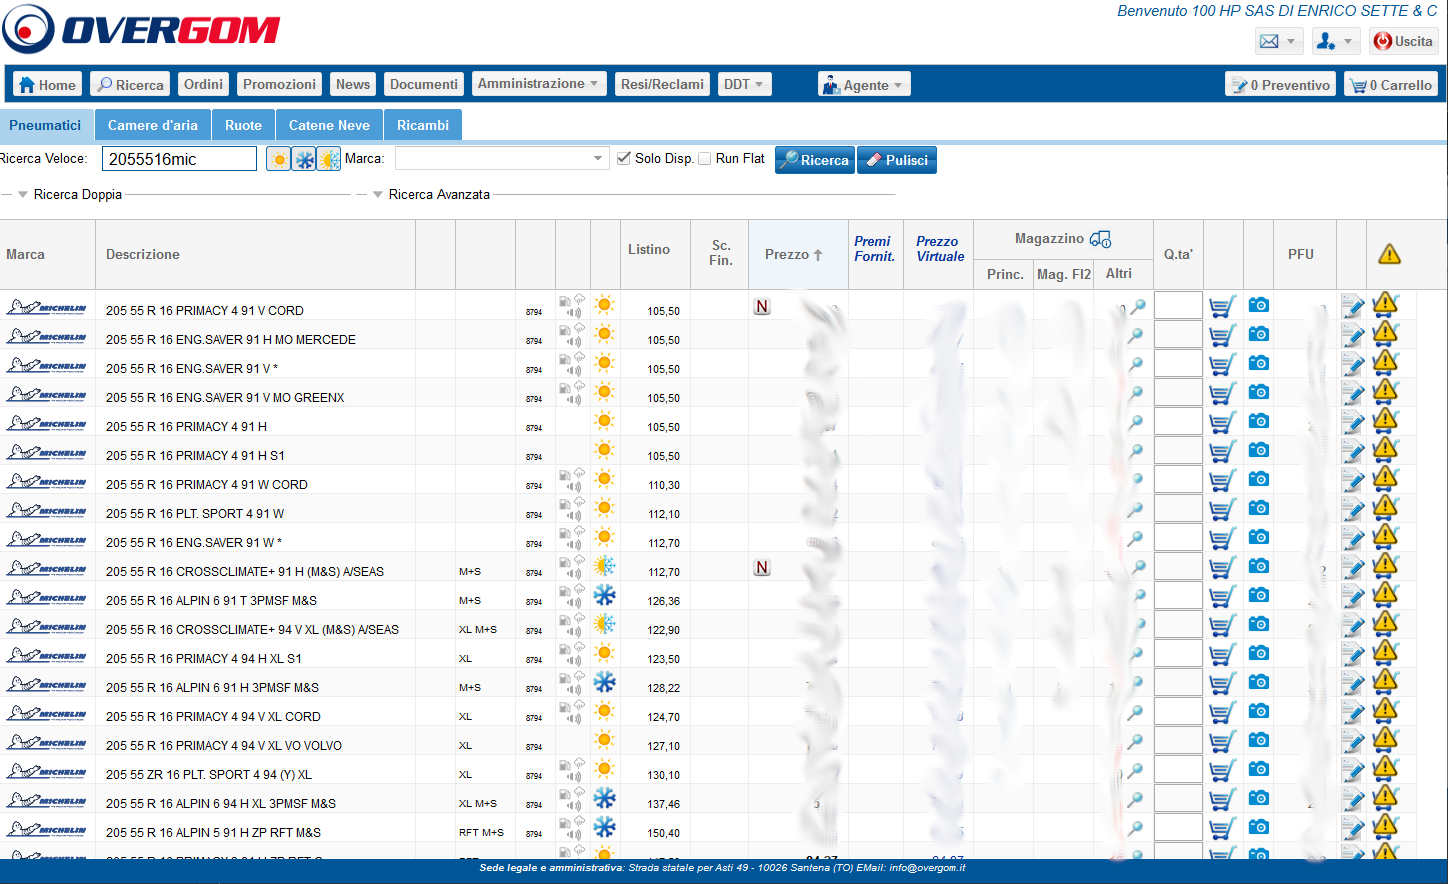
Task: Click edit note icon for ENG.SAVER 91 V * row
Action: coord(1353,364)
